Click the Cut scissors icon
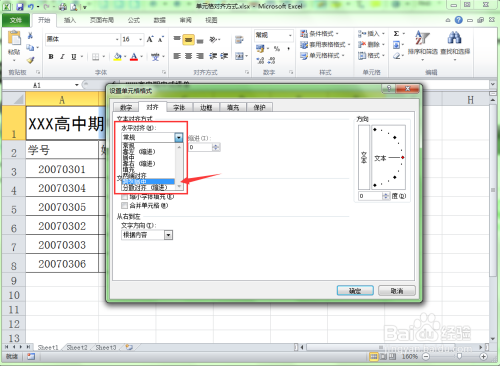 pyautogui.click(x=30, y=35)
